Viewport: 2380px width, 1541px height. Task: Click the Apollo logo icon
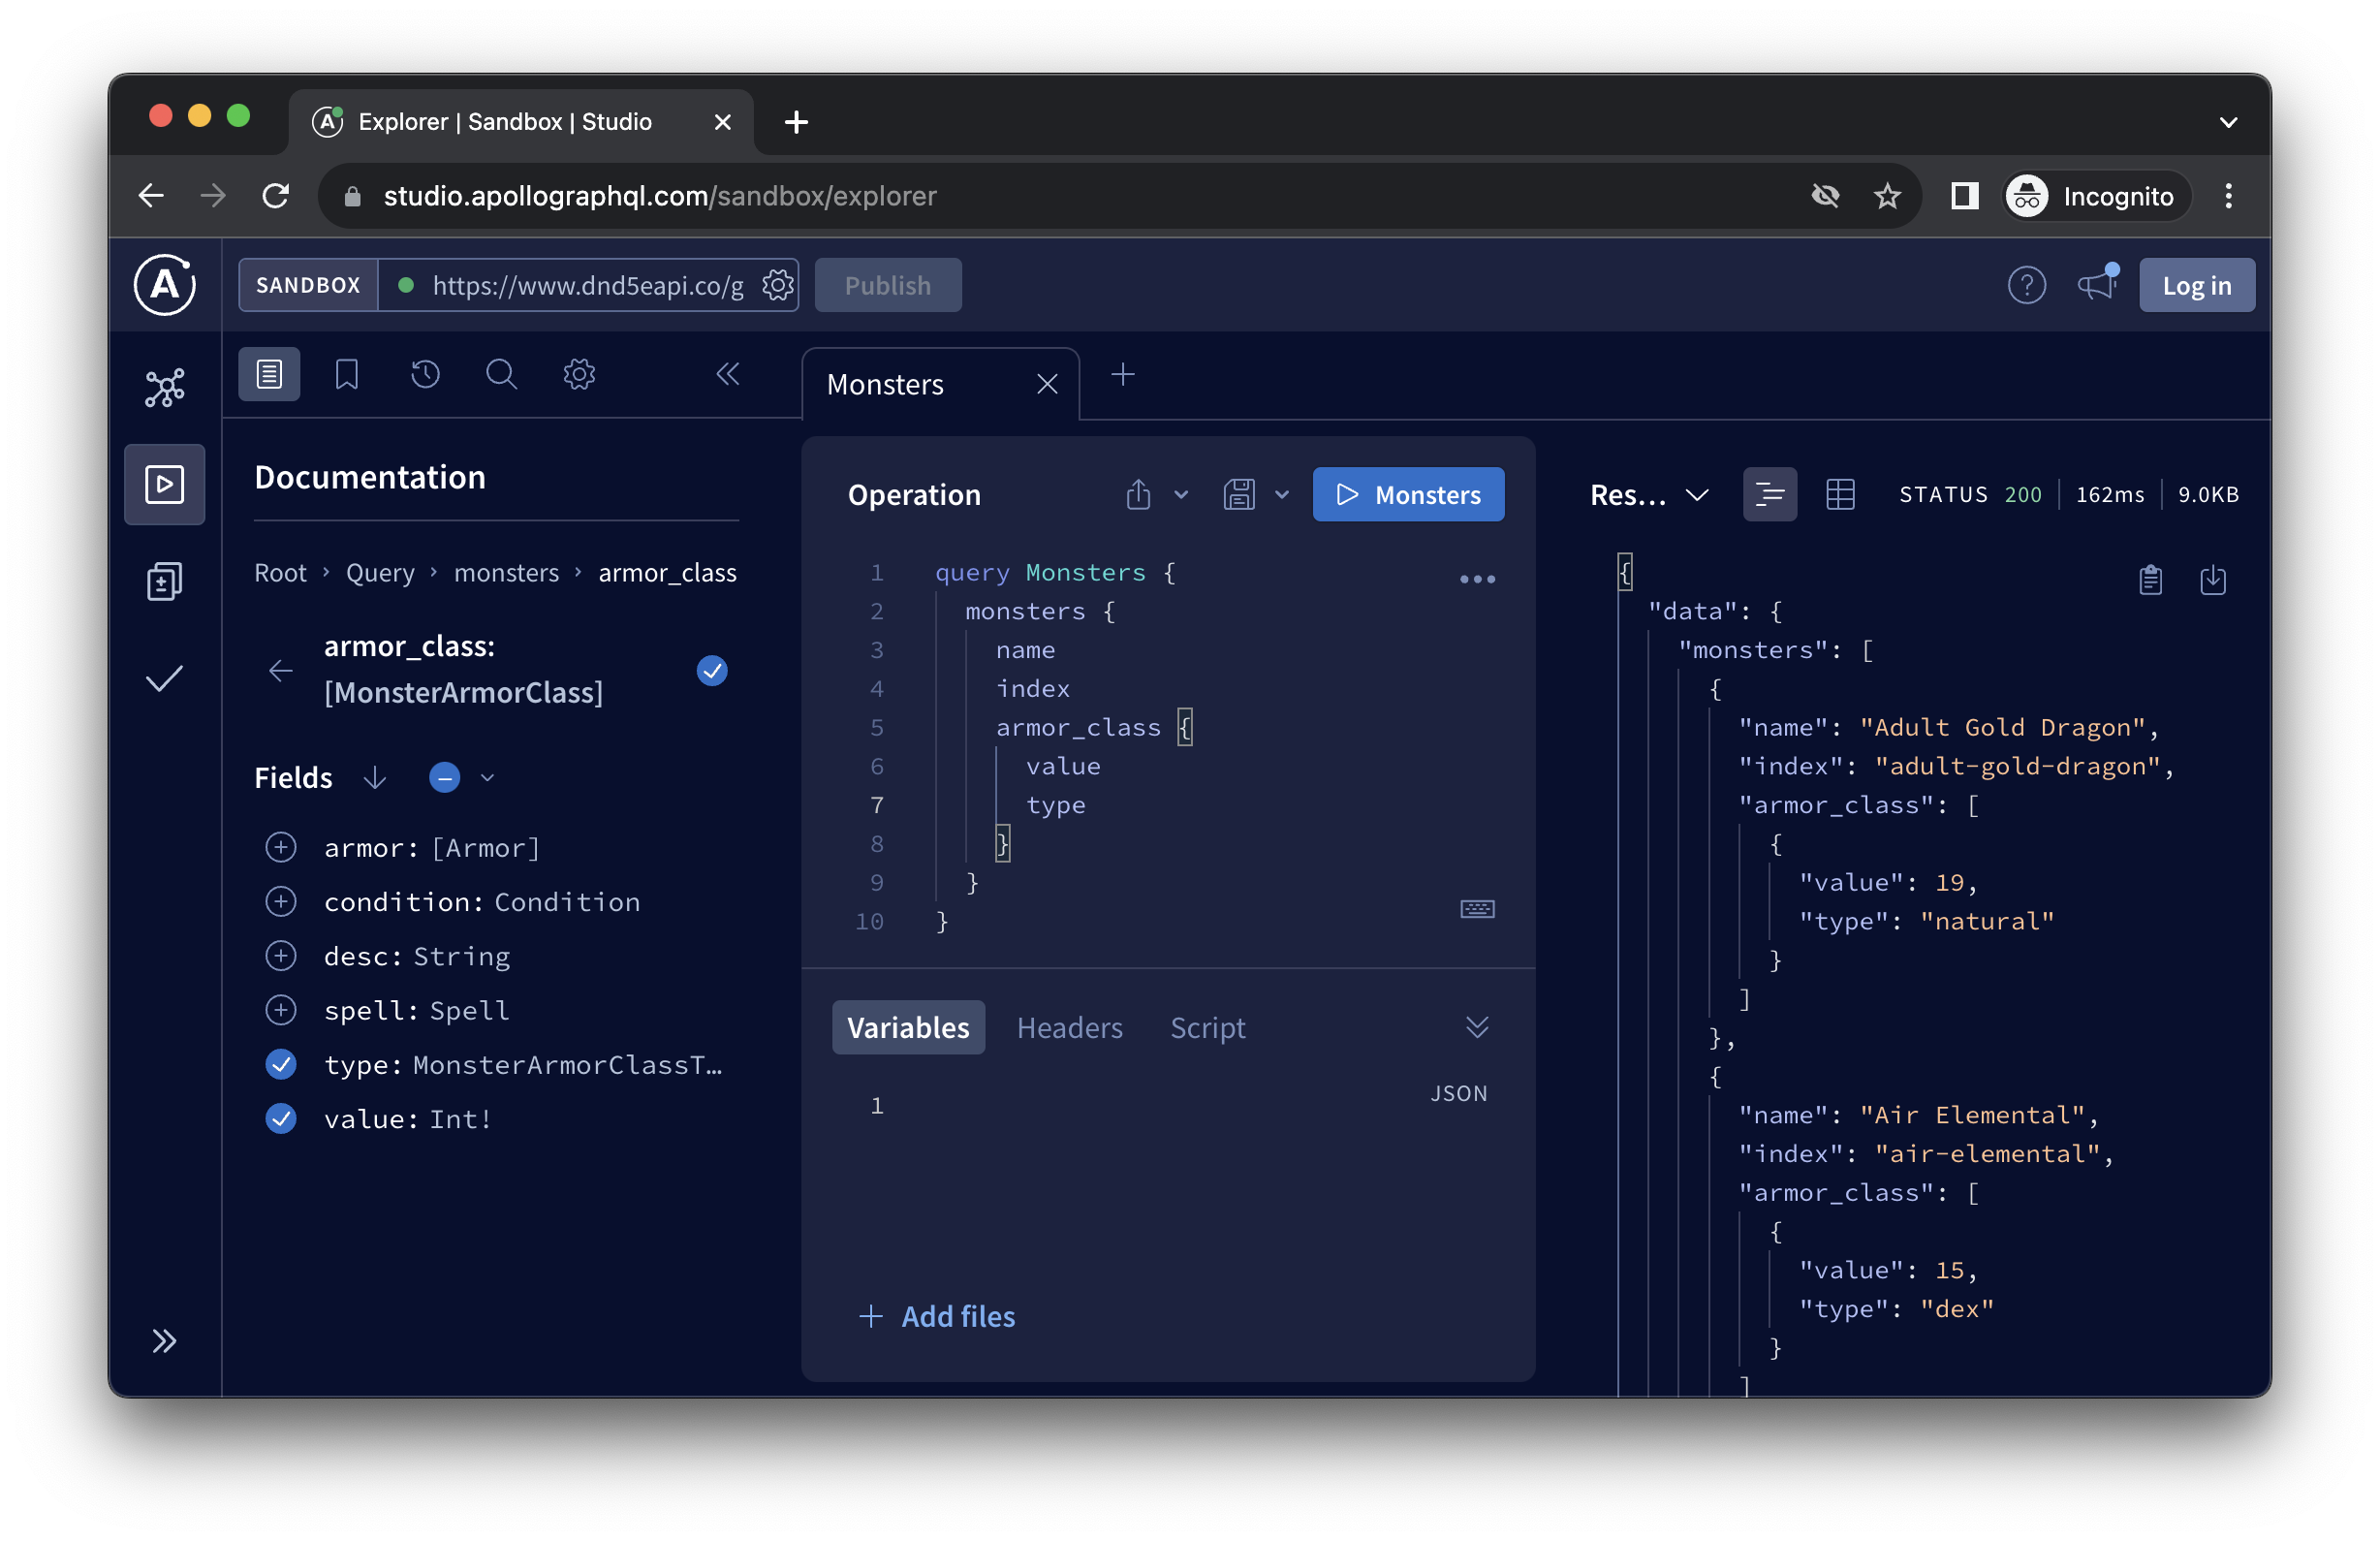tap(164, 285)
